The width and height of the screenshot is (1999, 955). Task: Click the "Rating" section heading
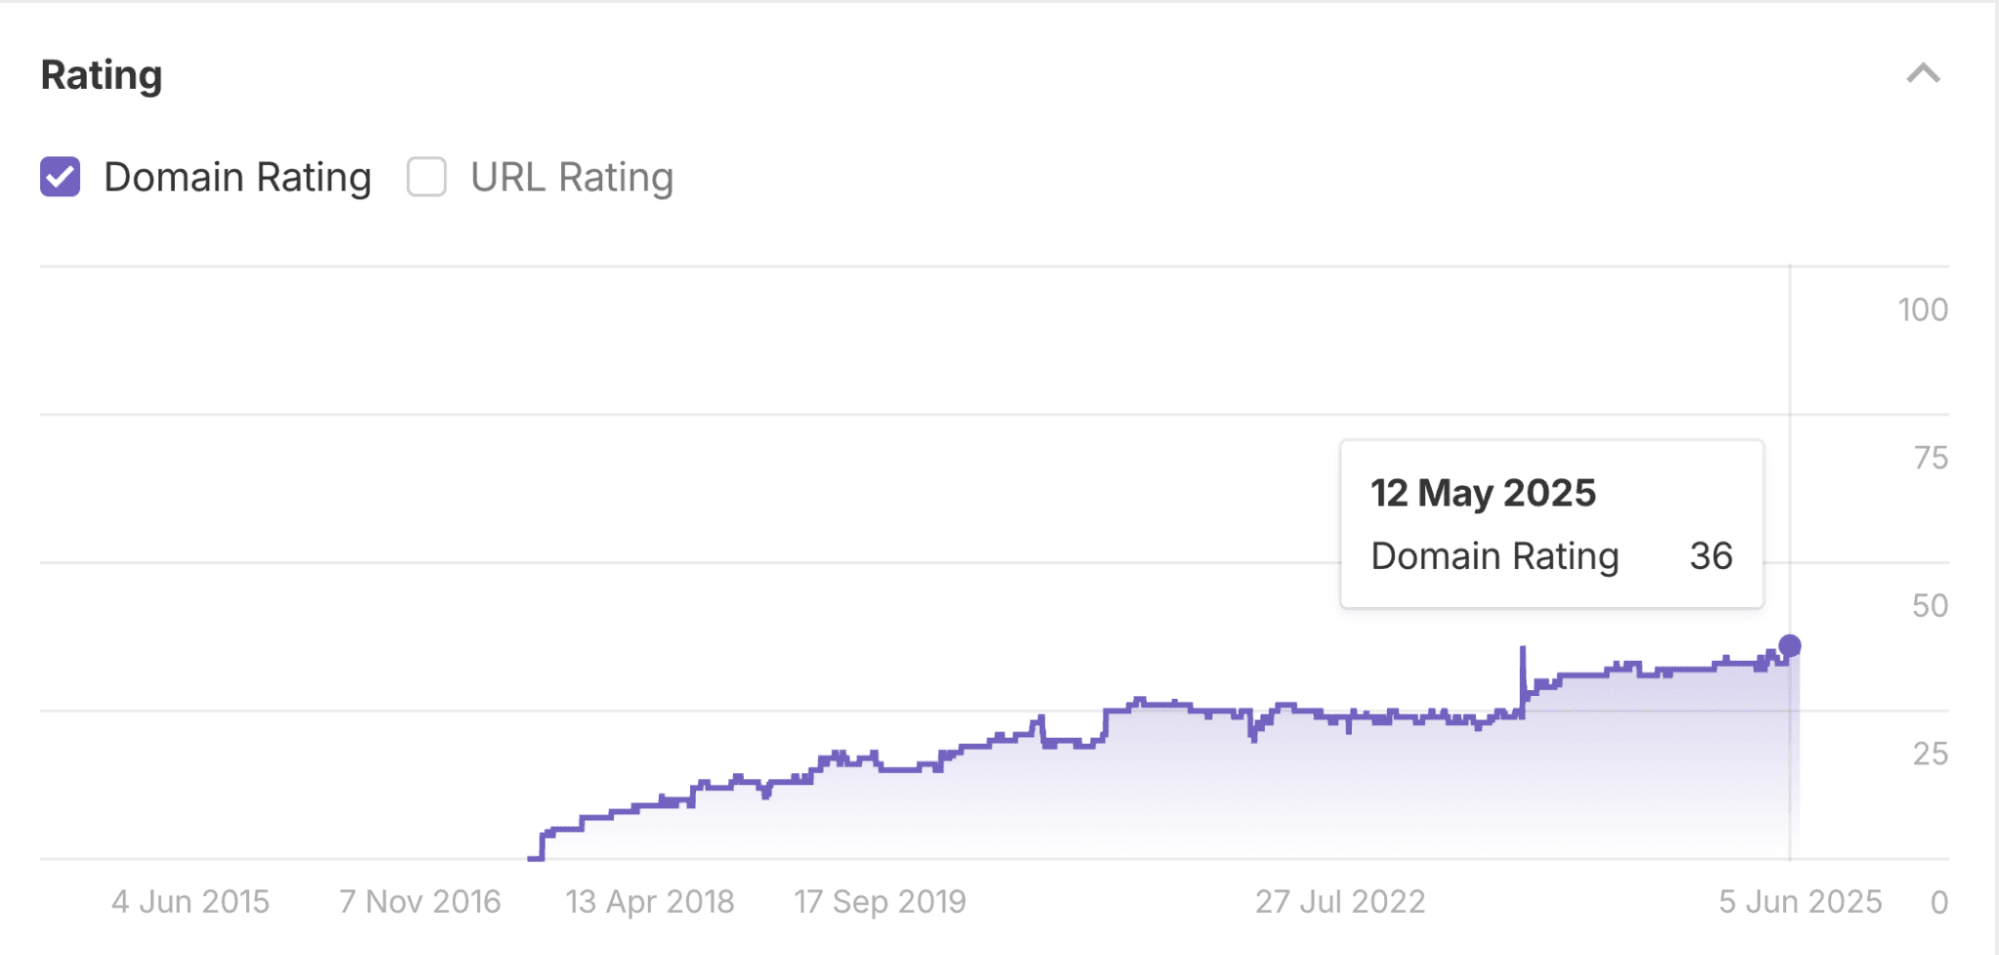[x=101, y=73]
